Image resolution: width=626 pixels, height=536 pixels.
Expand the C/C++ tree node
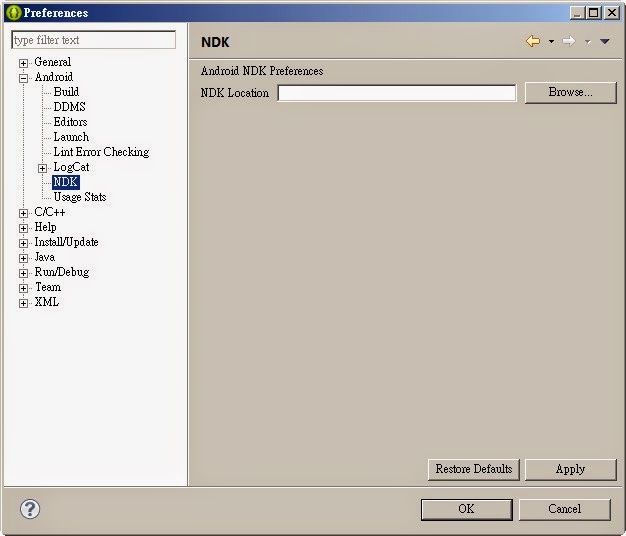[x=23, y=214]
